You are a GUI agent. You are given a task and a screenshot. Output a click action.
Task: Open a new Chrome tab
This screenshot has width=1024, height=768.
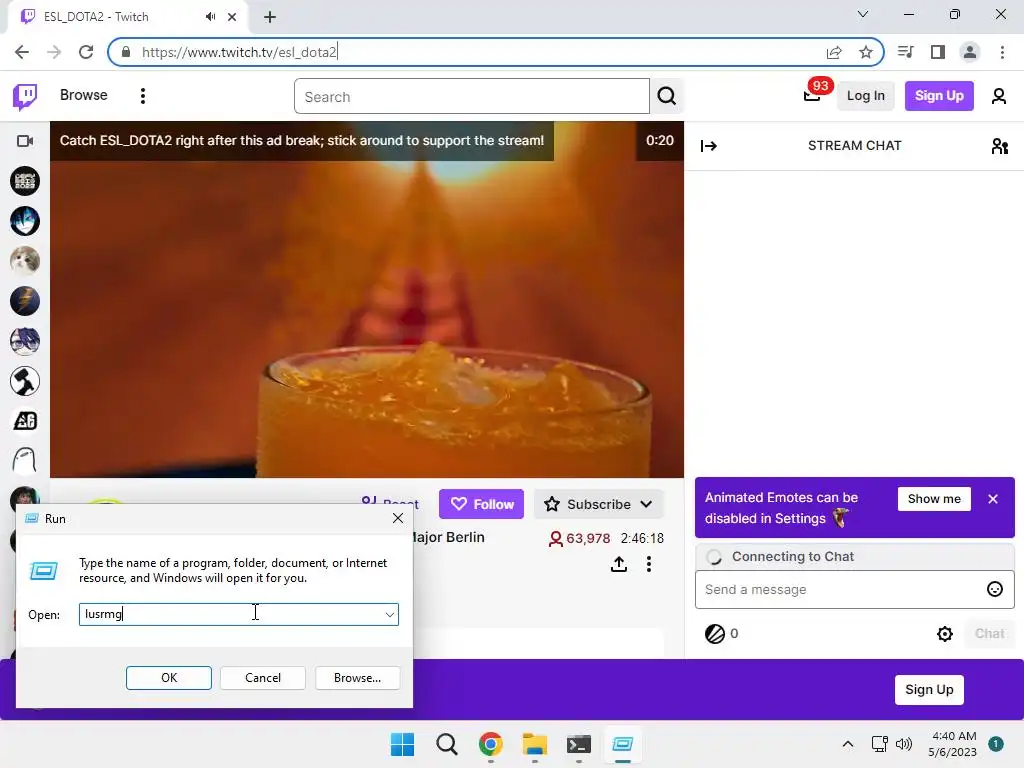270,17
